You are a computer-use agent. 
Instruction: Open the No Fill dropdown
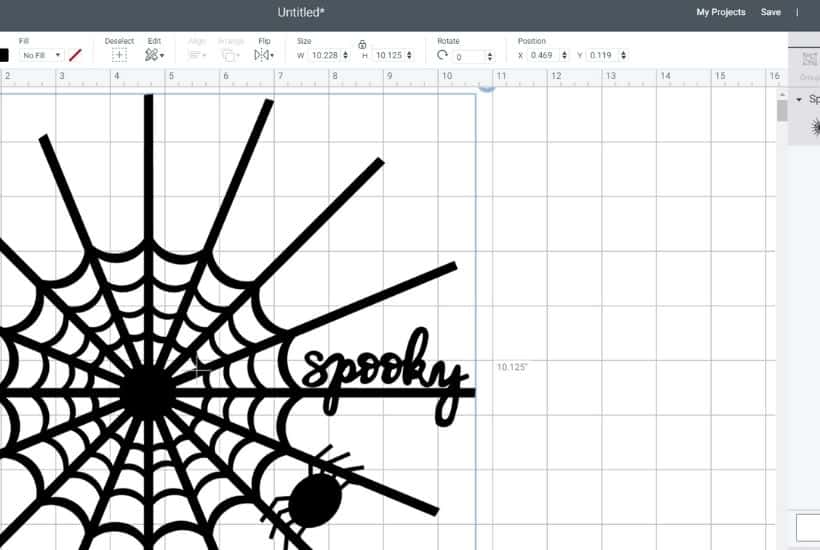(42, 55)
